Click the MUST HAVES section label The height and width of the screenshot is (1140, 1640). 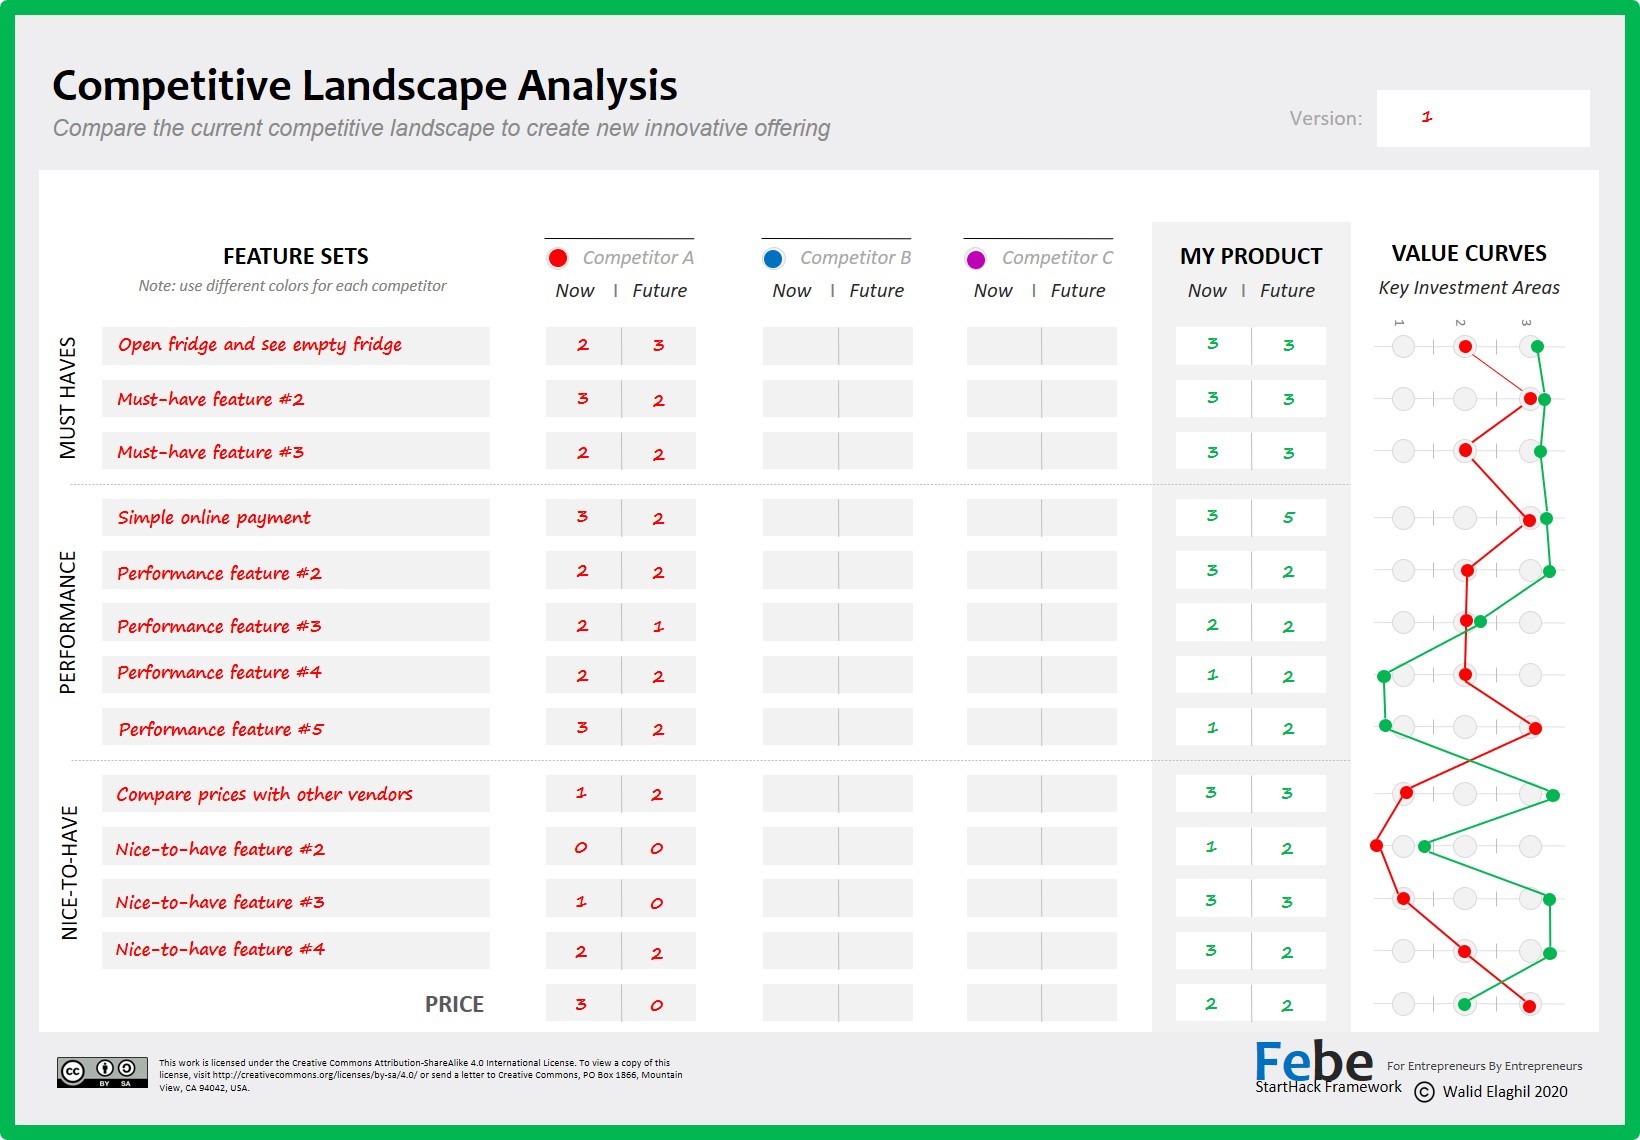pyautogui.click(x=68, y=398)
